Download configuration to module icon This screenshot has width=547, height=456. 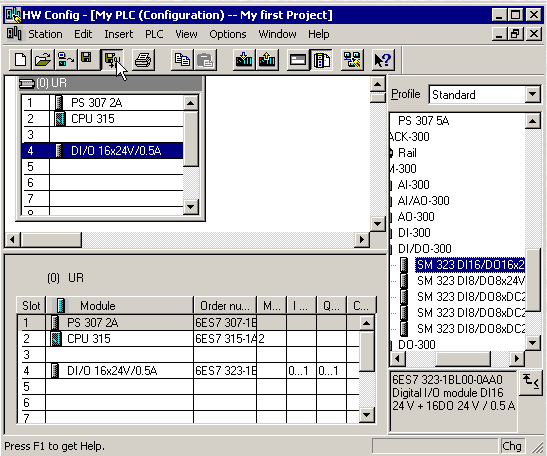tap(244, 60)
